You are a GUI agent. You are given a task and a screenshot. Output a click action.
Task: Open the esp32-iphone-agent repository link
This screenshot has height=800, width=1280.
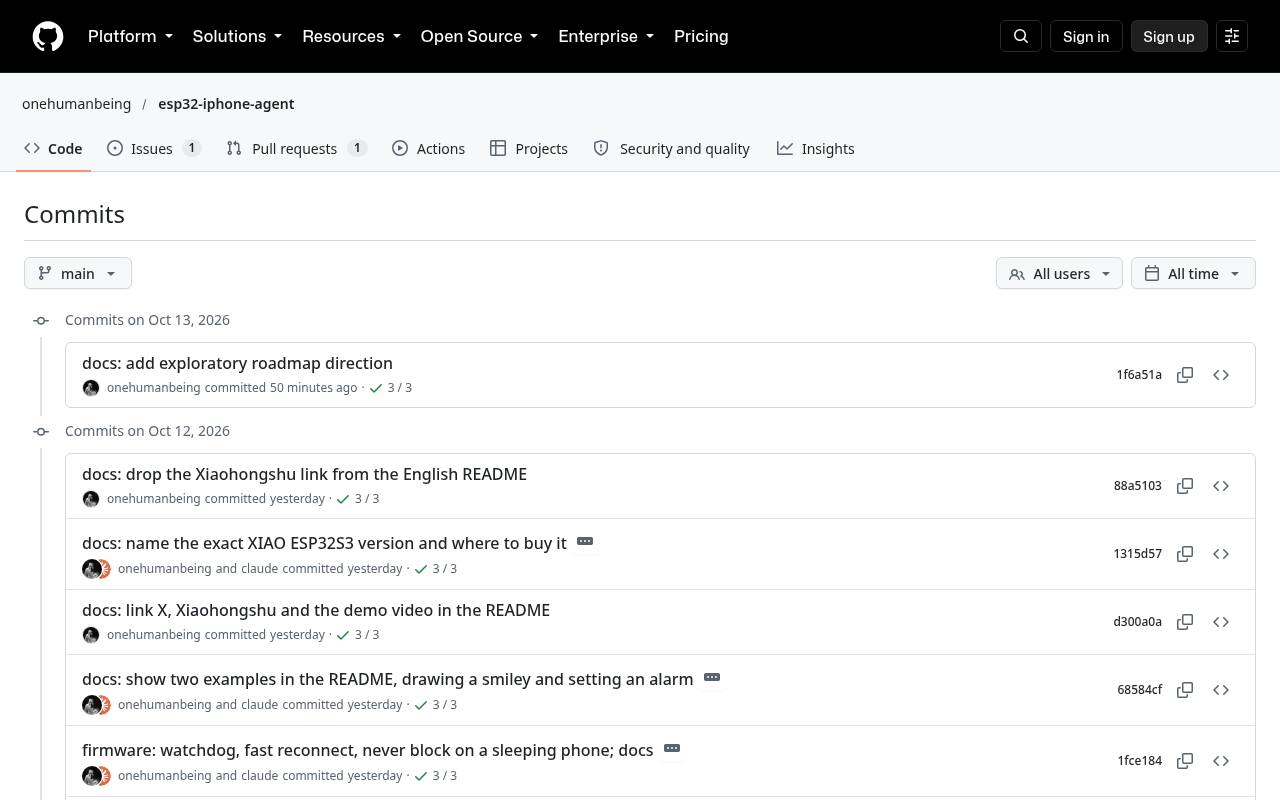pyautogui.click(x=226, y=104)
